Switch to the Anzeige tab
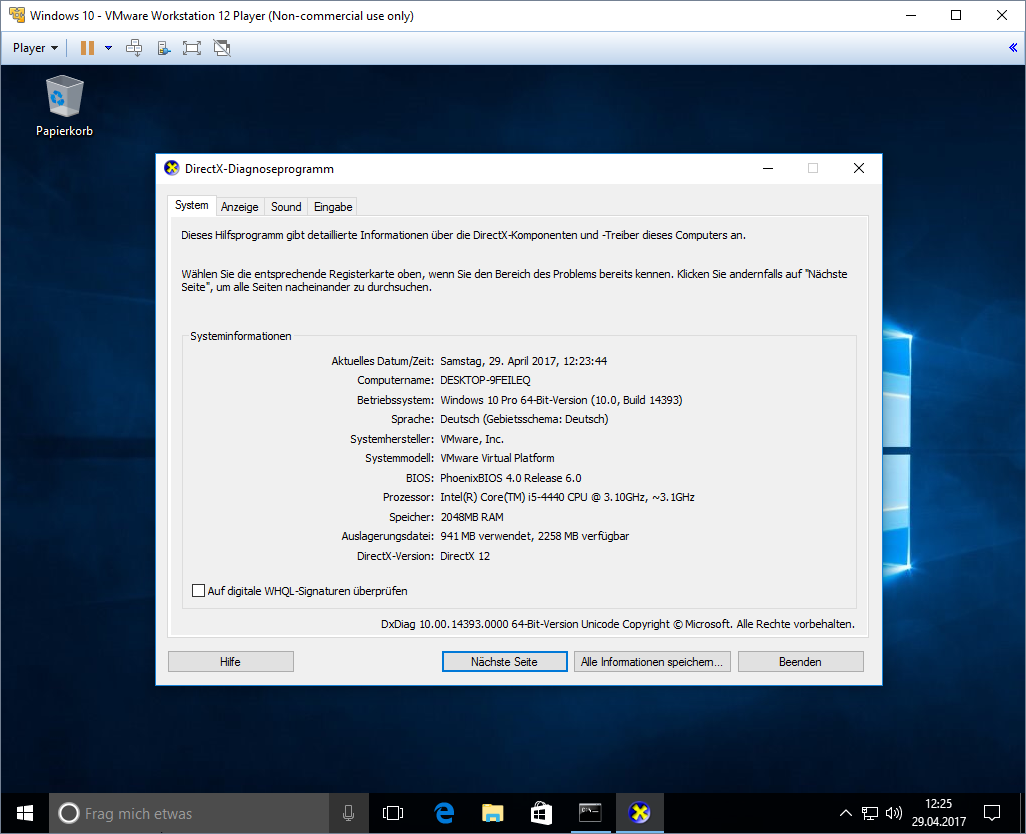This screenshot has width=1026, height=834. [x=240, y=207]
